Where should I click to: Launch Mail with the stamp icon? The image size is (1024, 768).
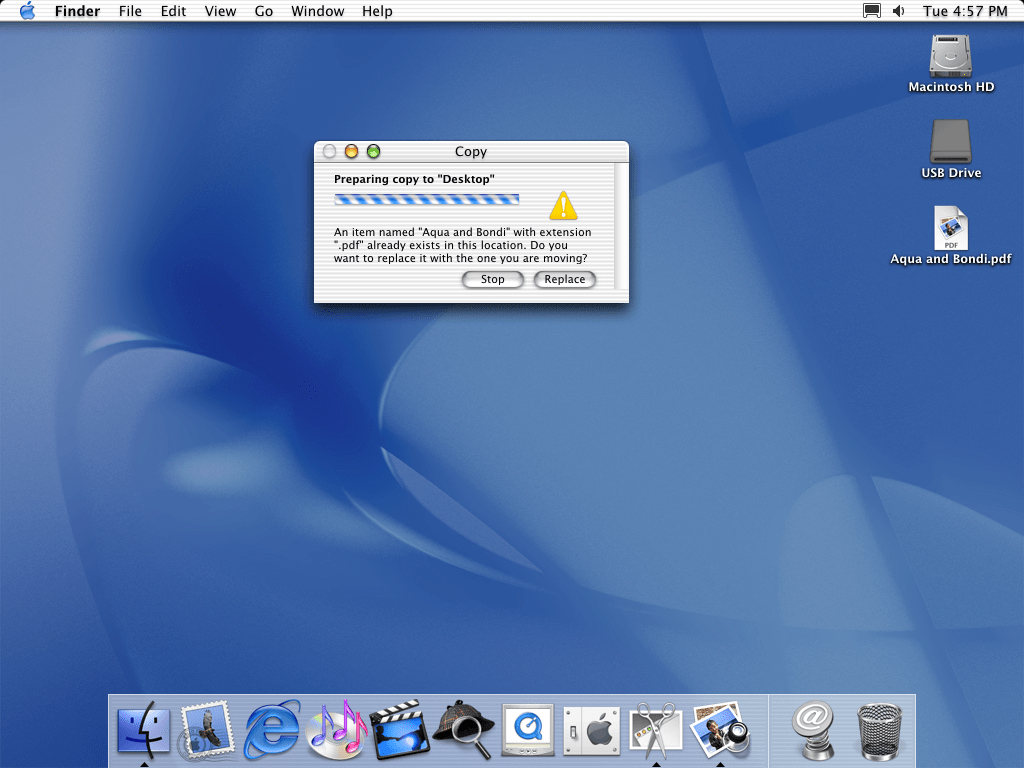[x=207, y=730]
